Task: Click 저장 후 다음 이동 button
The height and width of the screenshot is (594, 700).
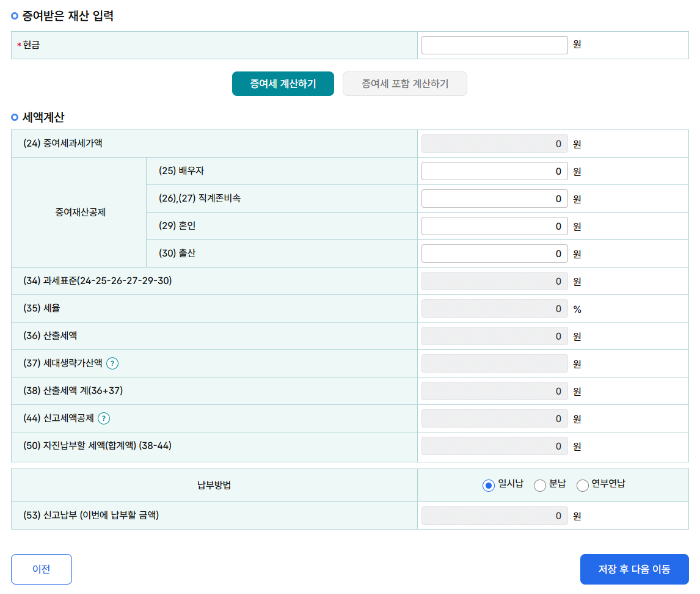Action: click(634, 569)
